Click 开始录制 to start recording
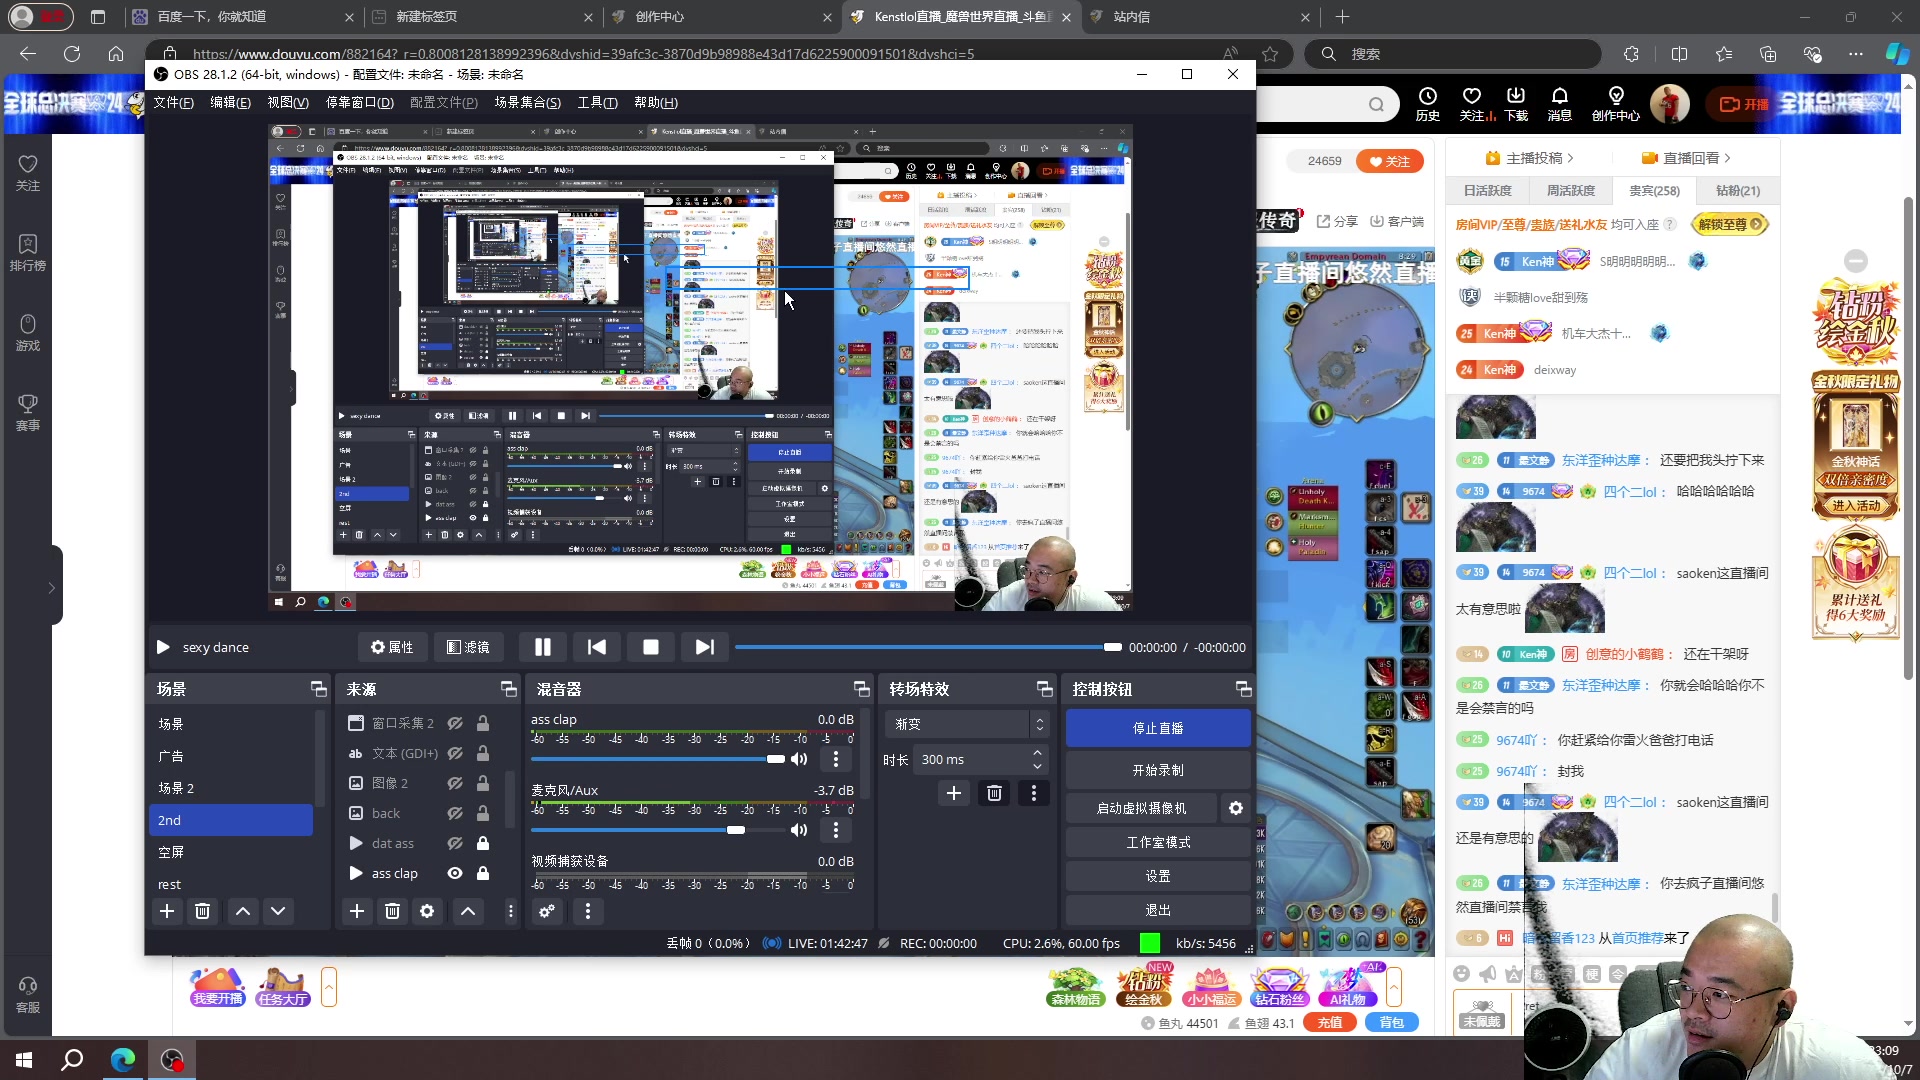Viewport: 1920px width, 1080px height. [1158, 770]
